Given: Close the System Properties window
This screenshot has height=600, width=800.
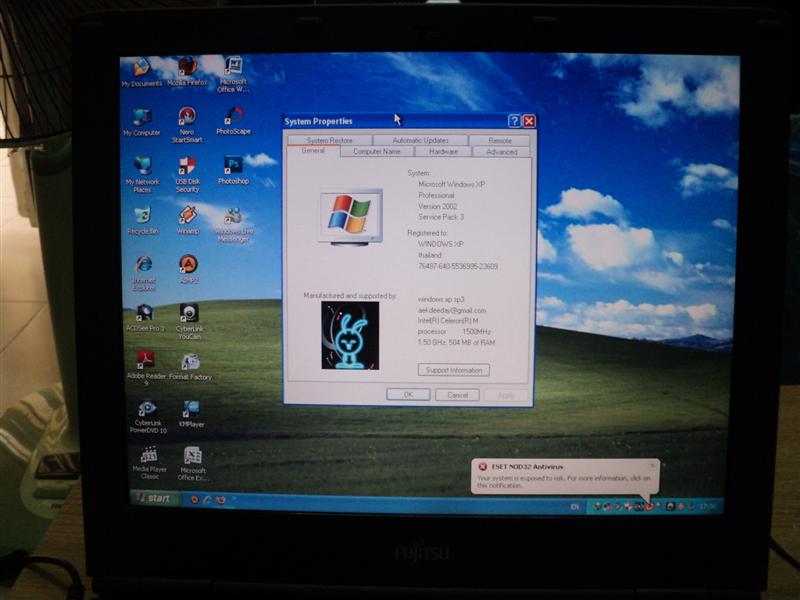Looking at the screenshot, I should point(529,121).
